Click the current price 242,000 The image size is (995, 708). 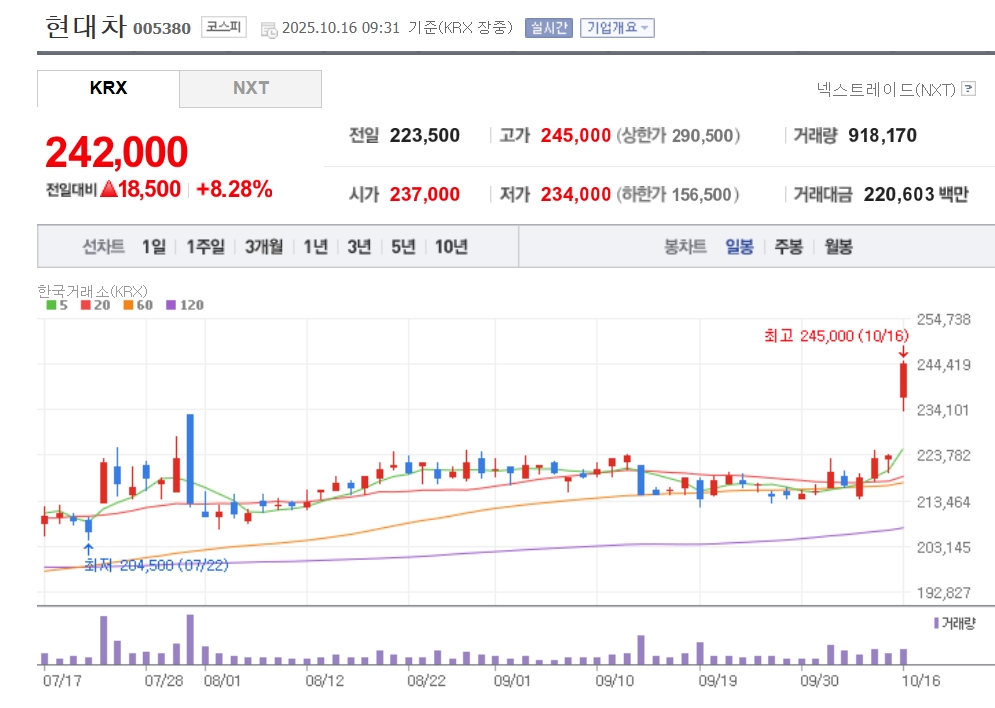(x=117, y=152)
